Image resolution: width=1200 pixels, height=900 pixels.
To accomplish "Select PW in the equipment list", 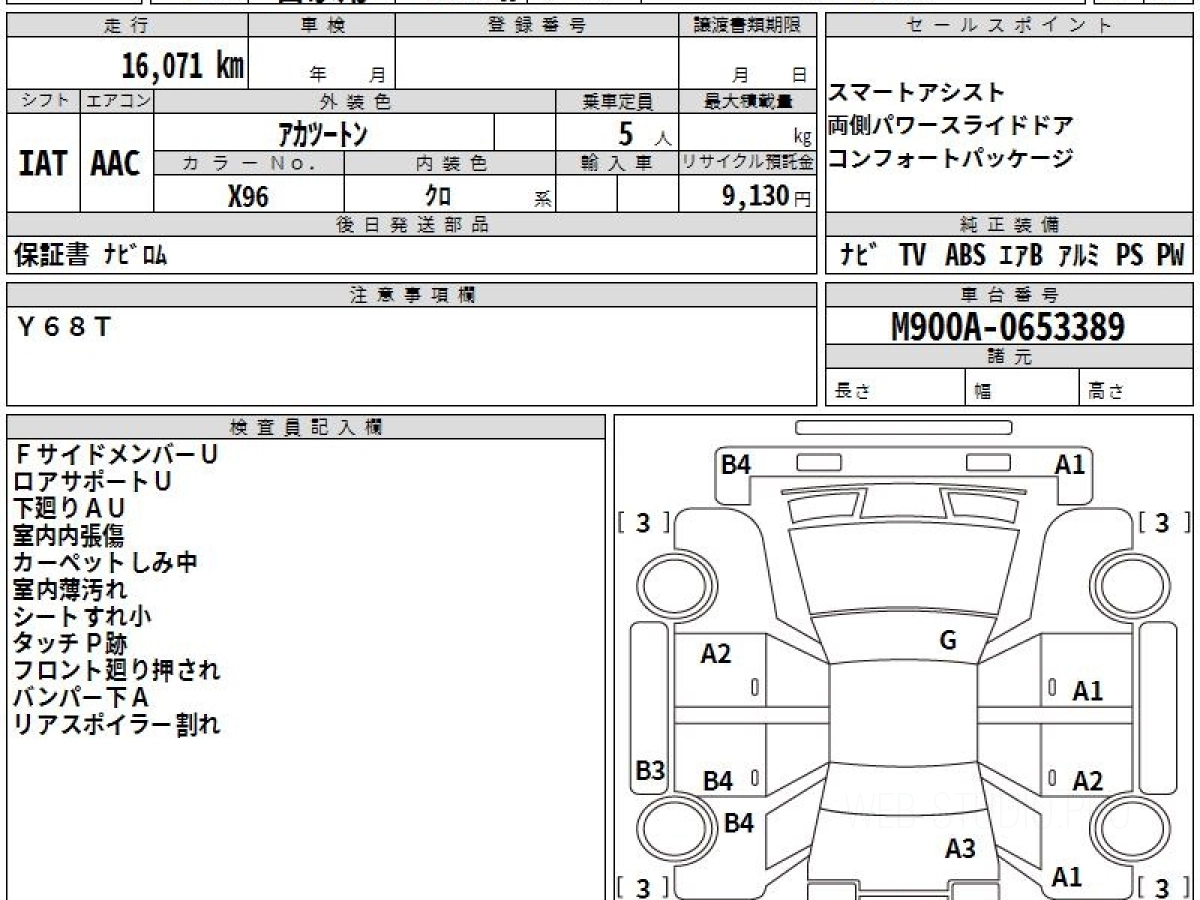I will point(1170,255).
